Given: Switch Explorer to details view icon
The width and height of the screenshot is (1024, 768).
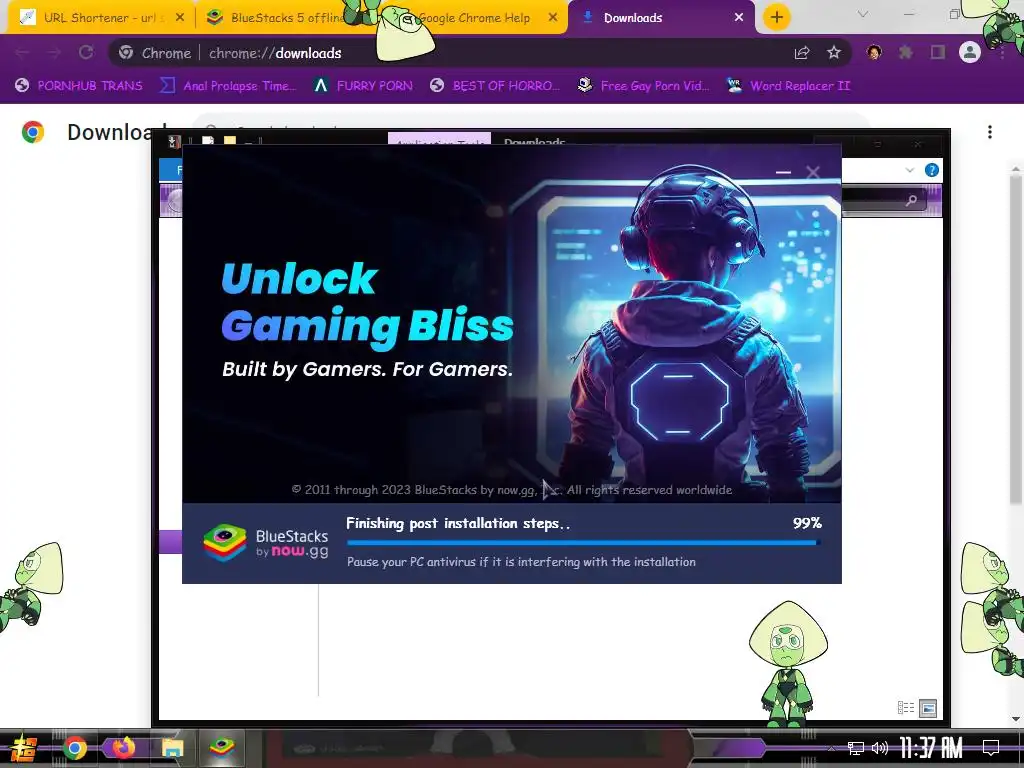Looking at the screenshot, I should click(906, 708).
